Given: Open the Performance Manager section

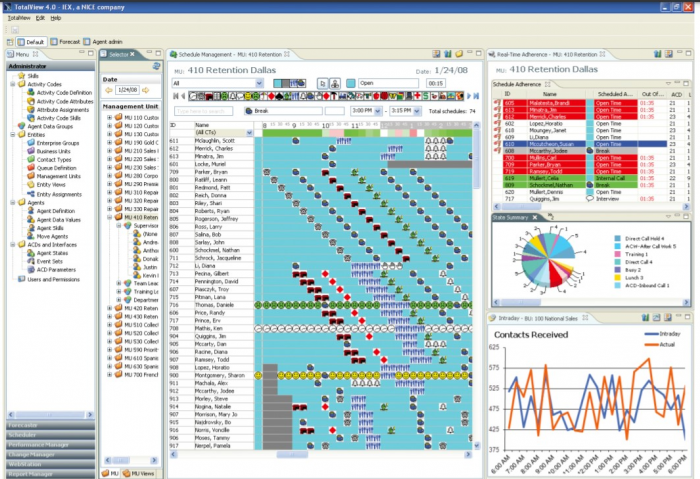Looking at the screenshot, I should tap(50, 445).
